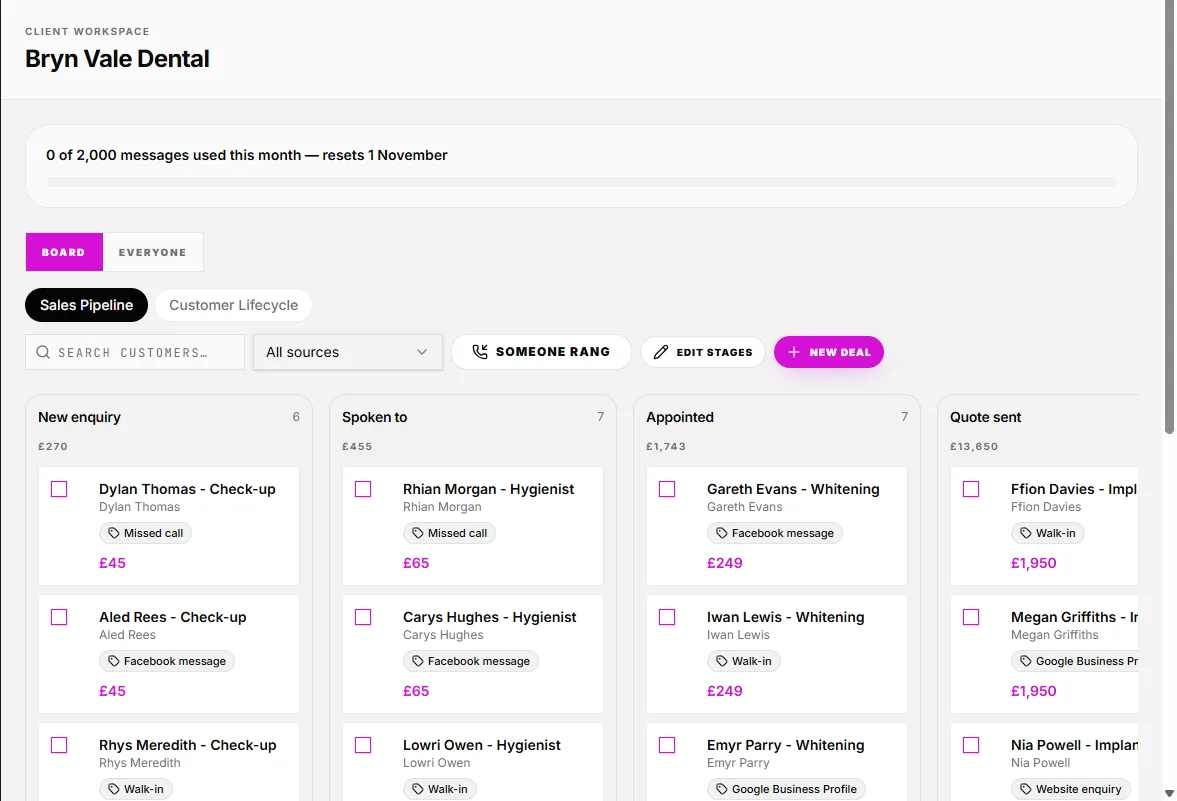1177x801 pixels.
Task: Click the tag icon on Rhian Morgan's Missed call
Action: 417,533
